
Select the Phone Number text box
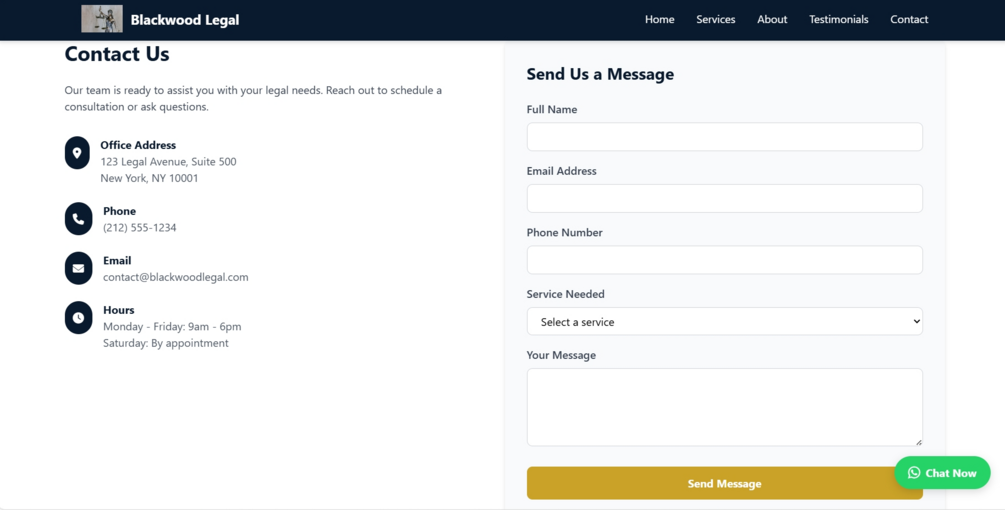pos(724,260)
